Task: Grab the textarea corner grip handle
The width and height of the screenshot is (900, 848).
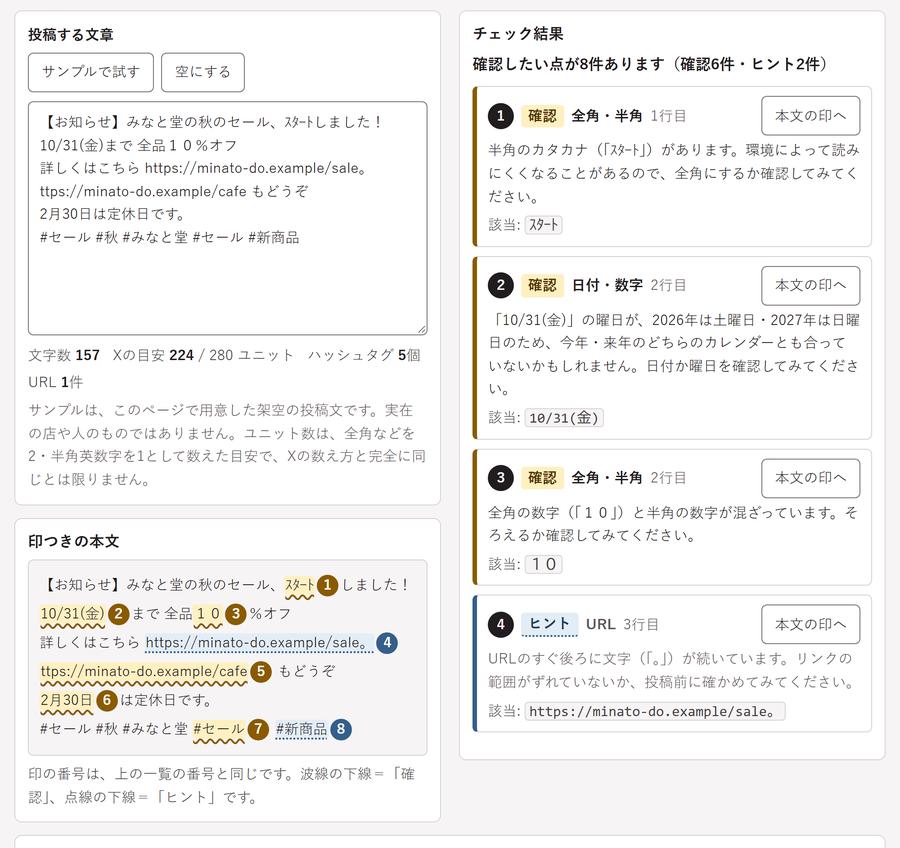Action: pyautogui.click(x=422, y=330)
